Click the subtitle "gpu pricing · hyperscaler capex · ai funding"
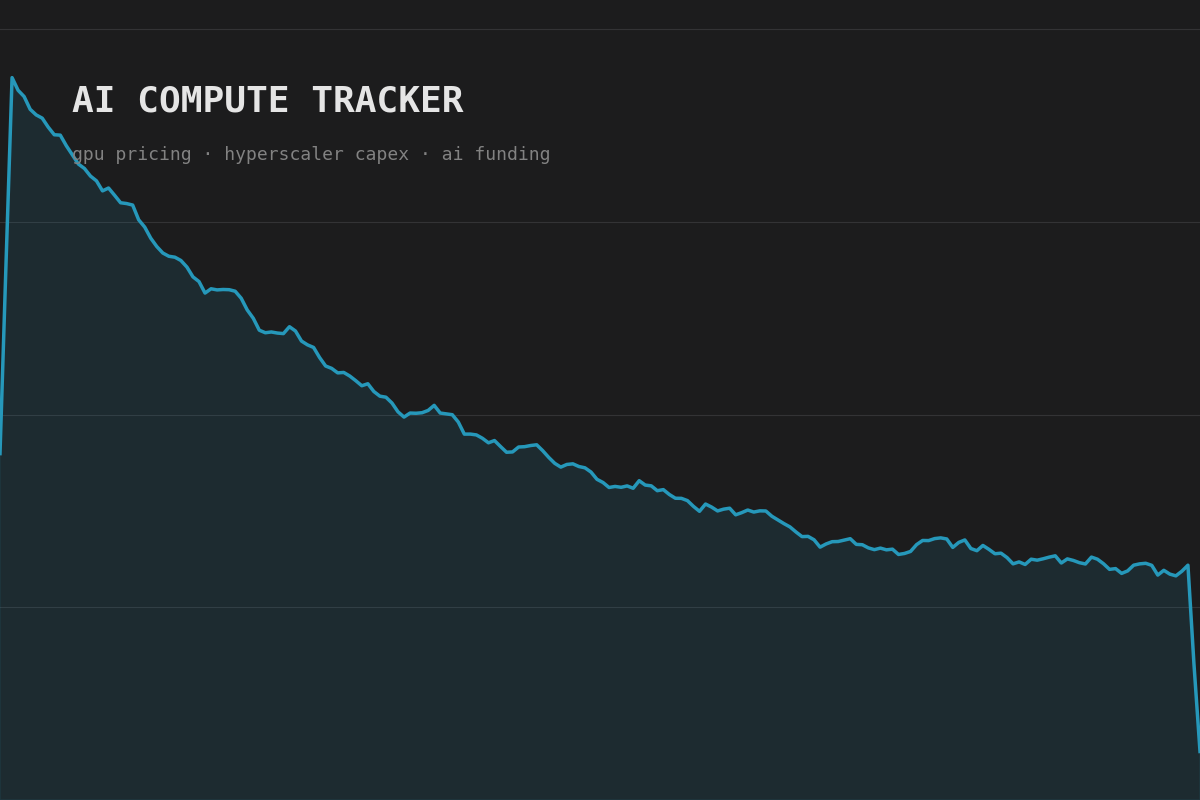Screen dimensions: 1200x800 pyautogui.click(x=311, y=154)
